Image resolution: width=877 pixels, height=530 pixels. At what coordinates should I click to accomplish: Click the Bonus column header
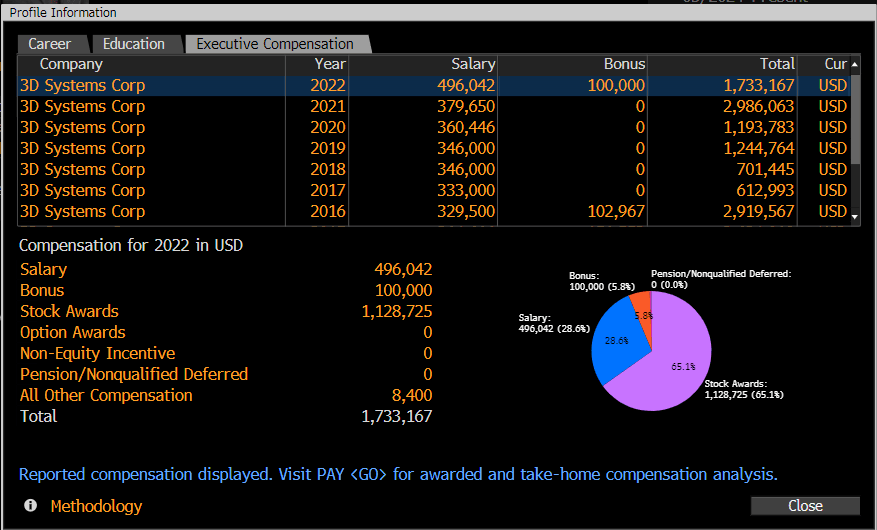pyautogui.click(x=572, y=65)
